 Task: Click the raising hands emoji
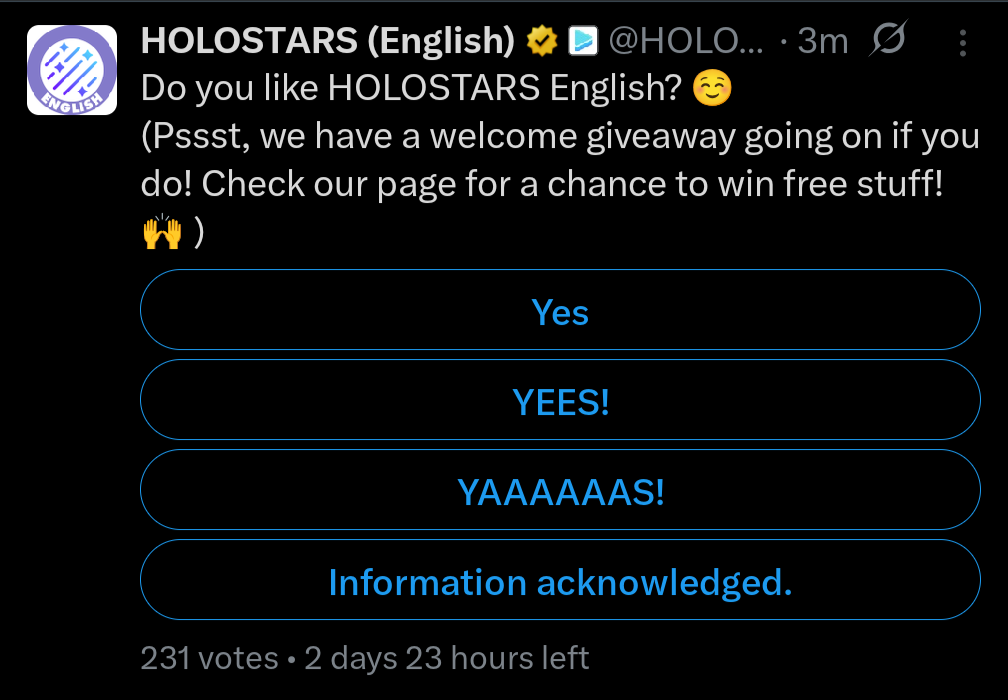(x=162, y=232)
